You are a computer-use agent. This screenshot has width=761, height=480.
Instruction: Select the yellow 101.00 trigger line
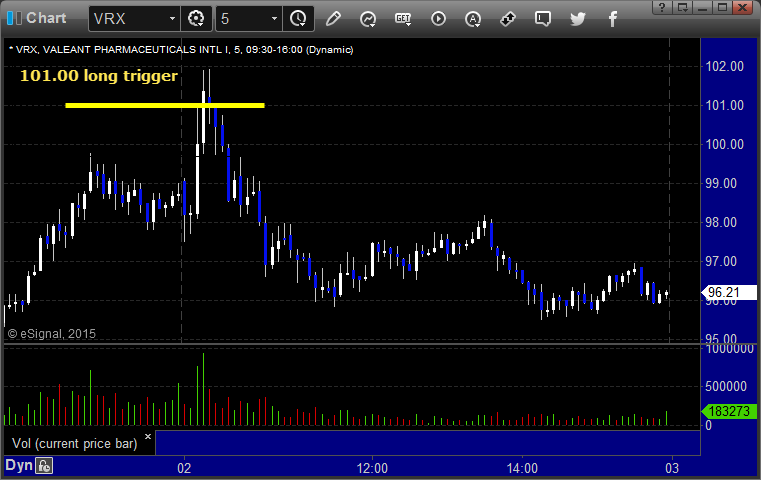click(165, 105)
